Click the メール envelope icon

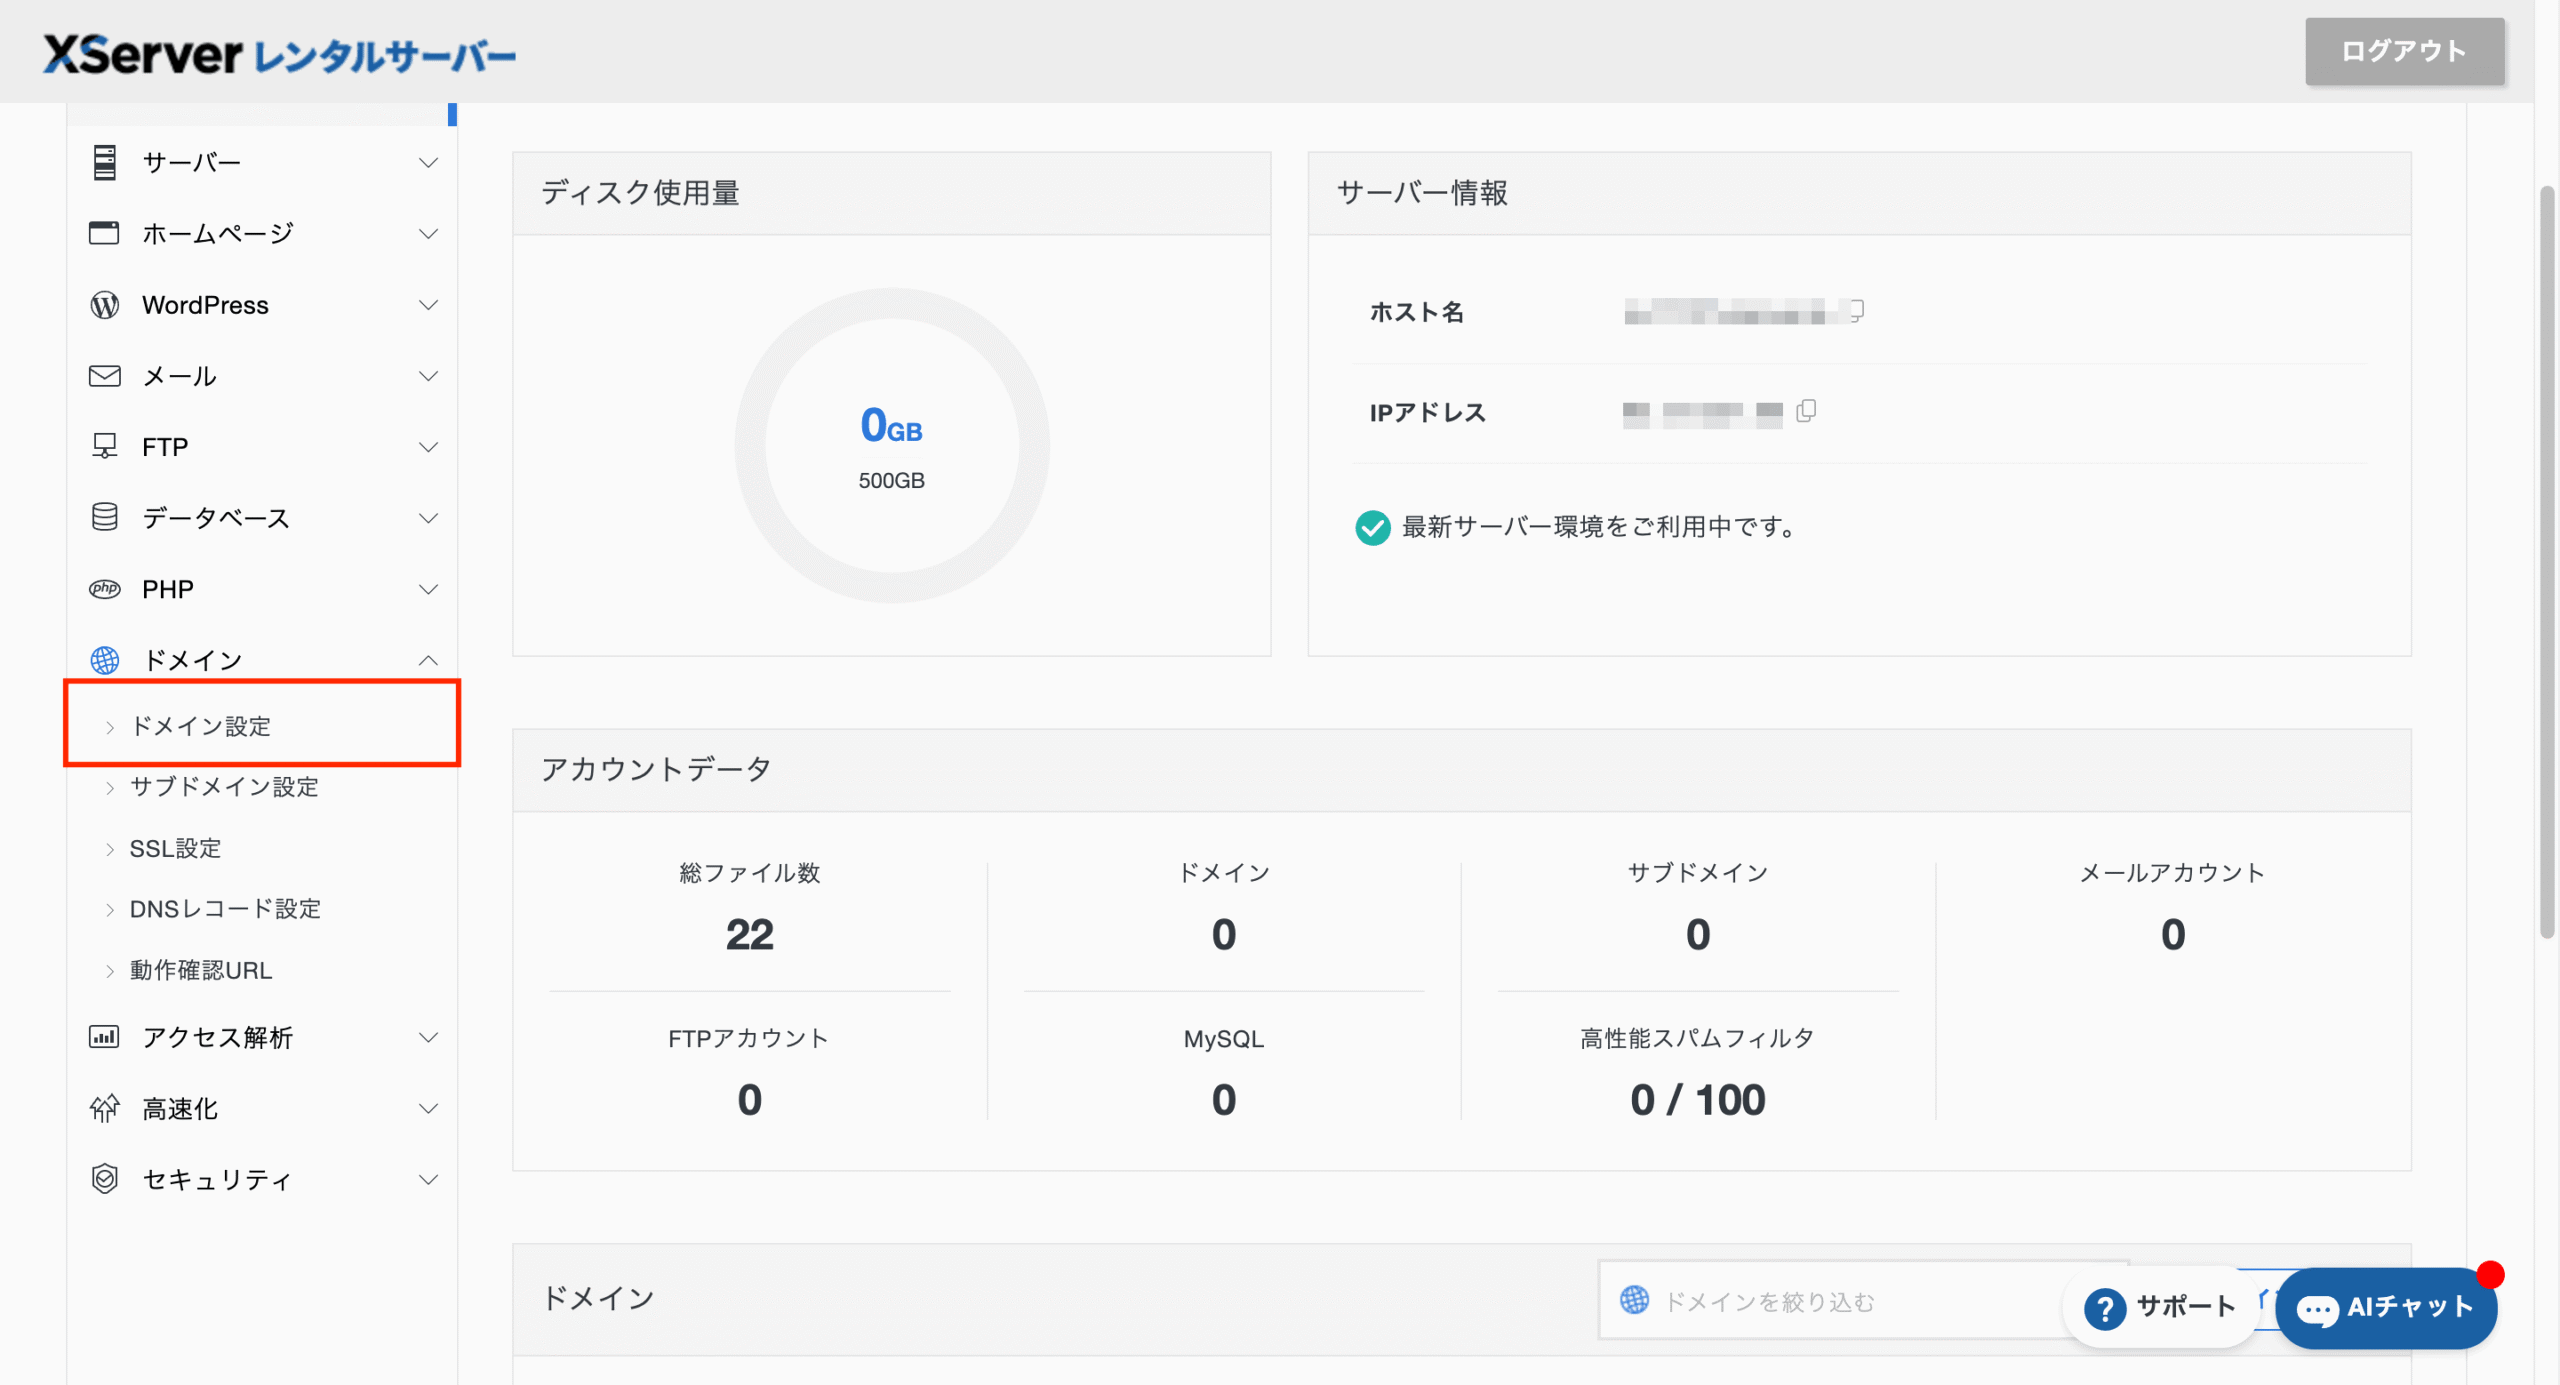coord(104,376)
